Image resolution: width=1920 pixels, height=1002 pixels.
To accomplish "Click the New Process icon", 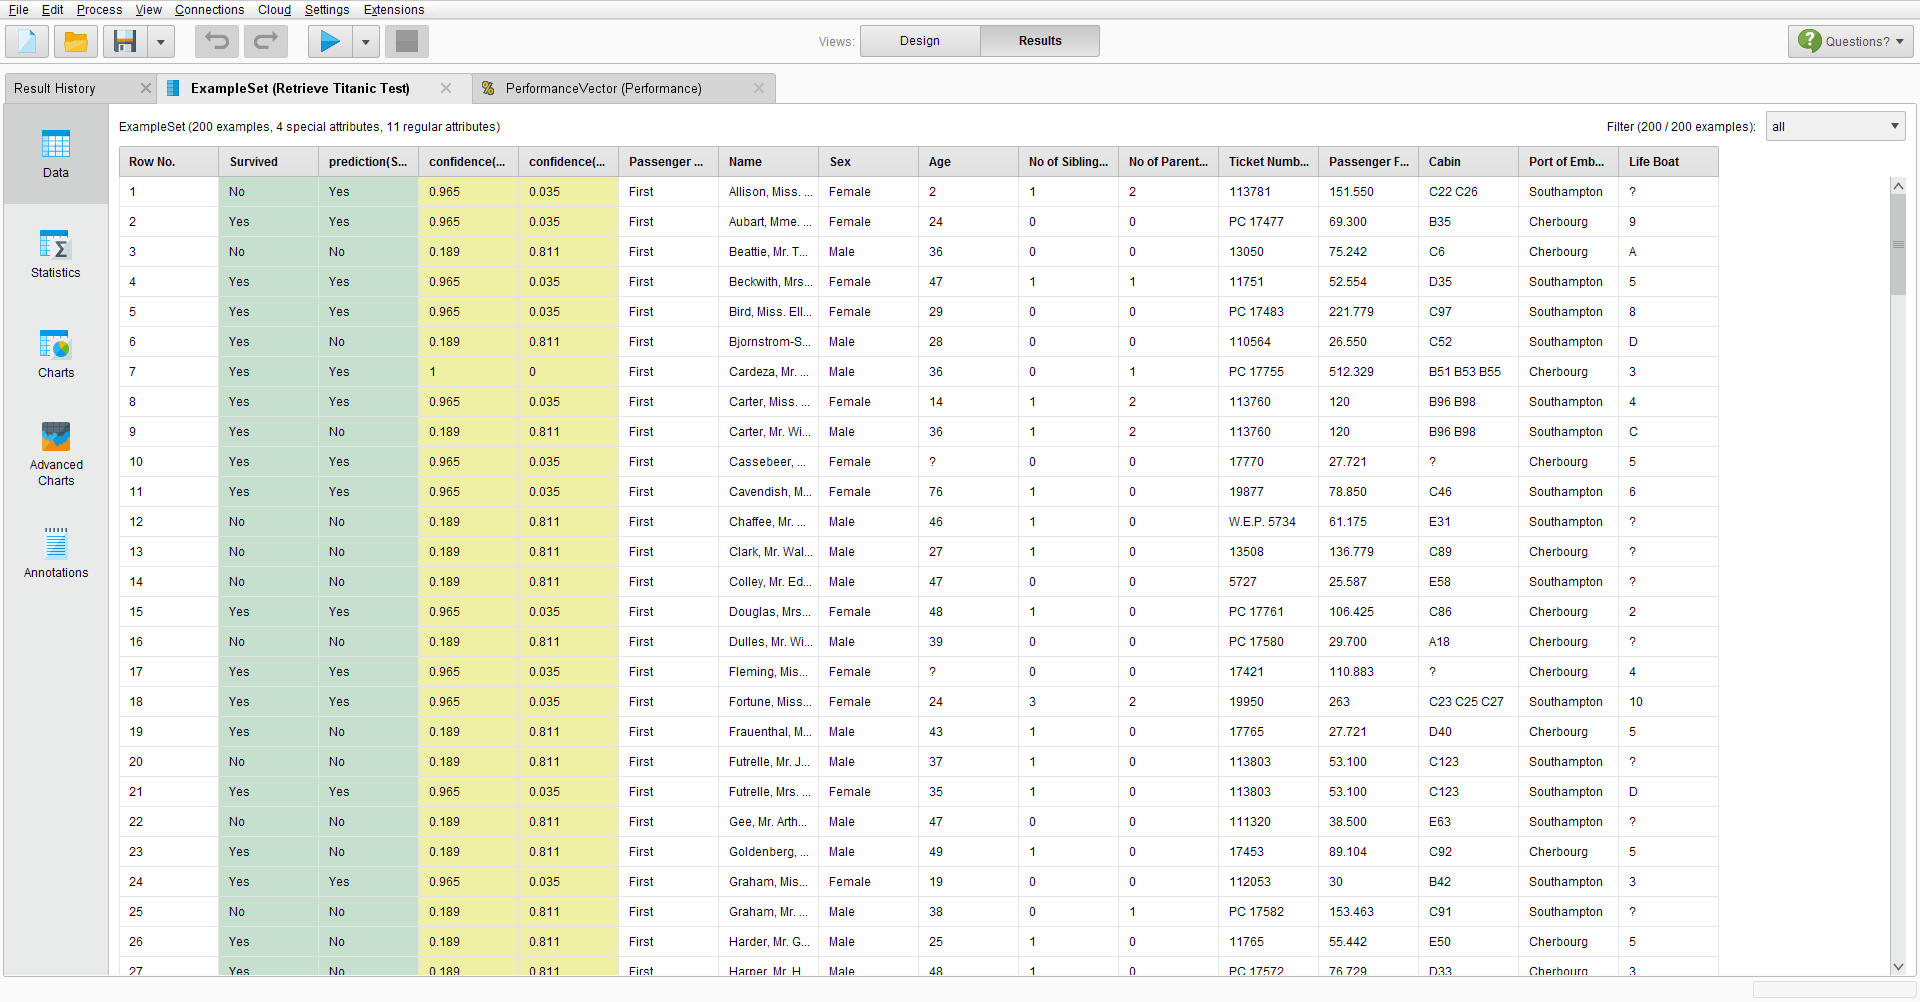I will point(27,41).
